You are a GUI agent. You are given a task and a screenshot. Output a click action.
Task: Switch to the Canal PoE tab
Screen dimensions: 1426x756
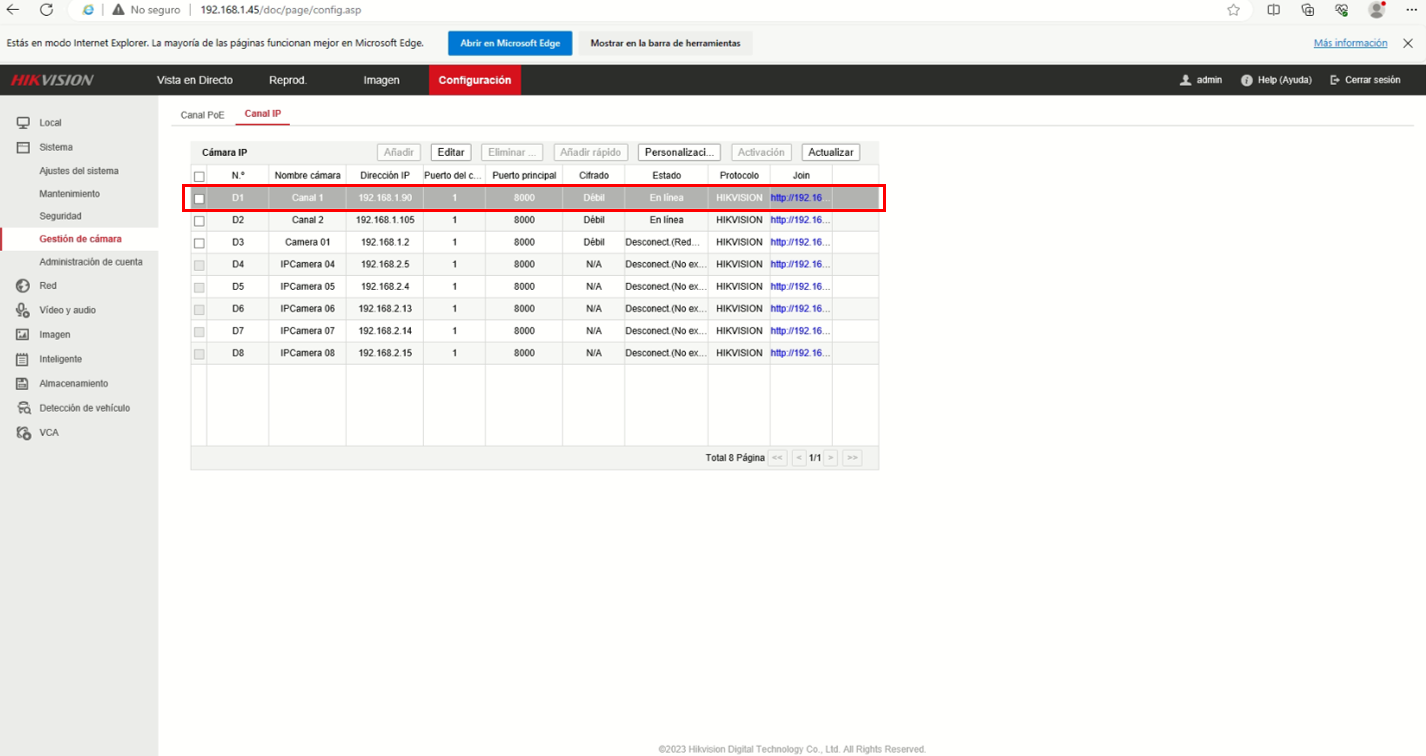click(202, 114)
